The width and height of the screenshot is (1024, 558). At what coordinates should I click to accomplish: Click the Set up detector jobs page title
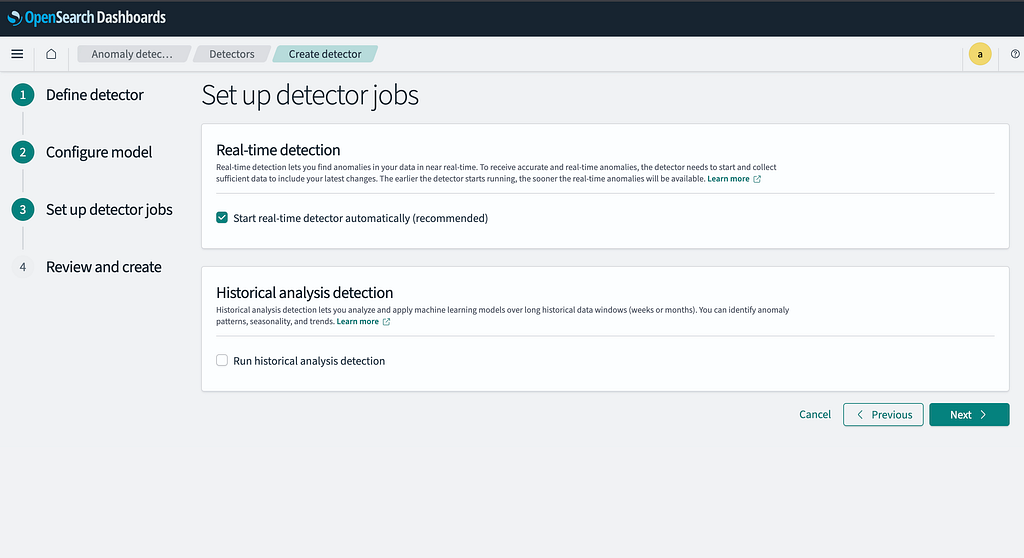310,95
